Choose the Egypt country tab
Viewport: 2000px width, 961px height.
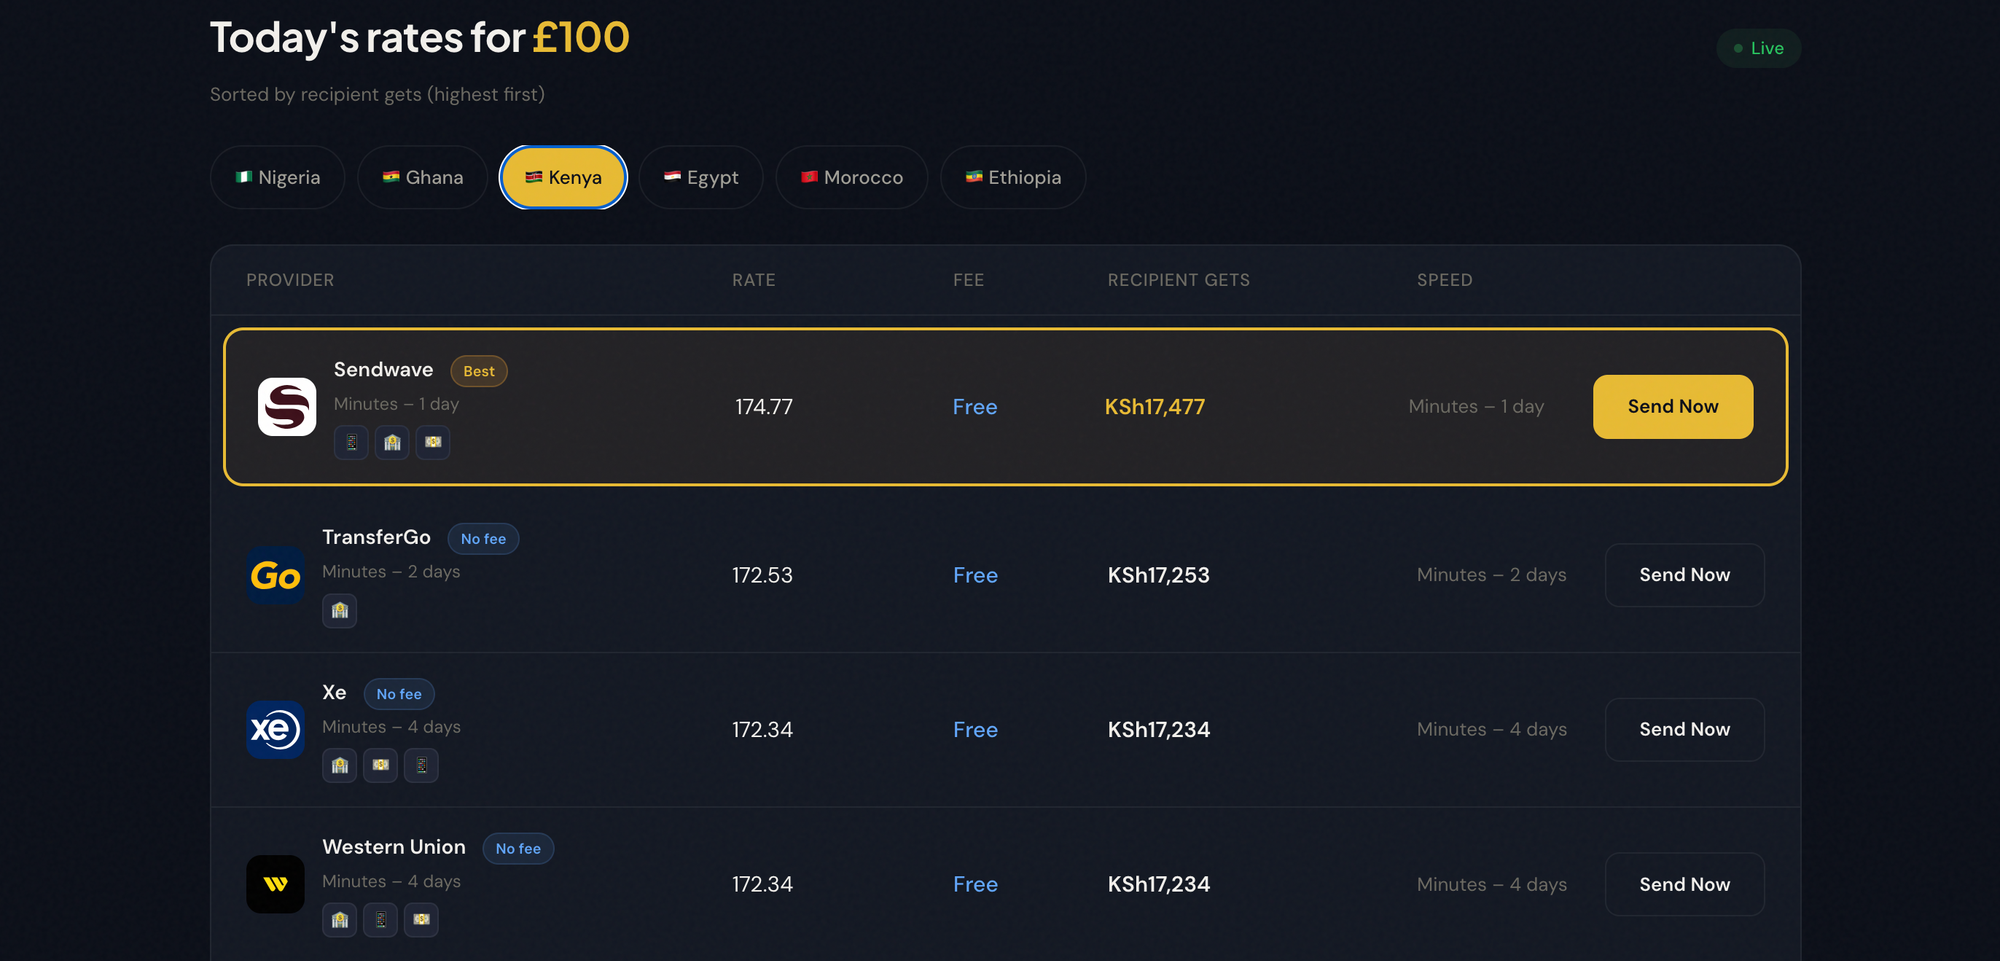(701, 177)
